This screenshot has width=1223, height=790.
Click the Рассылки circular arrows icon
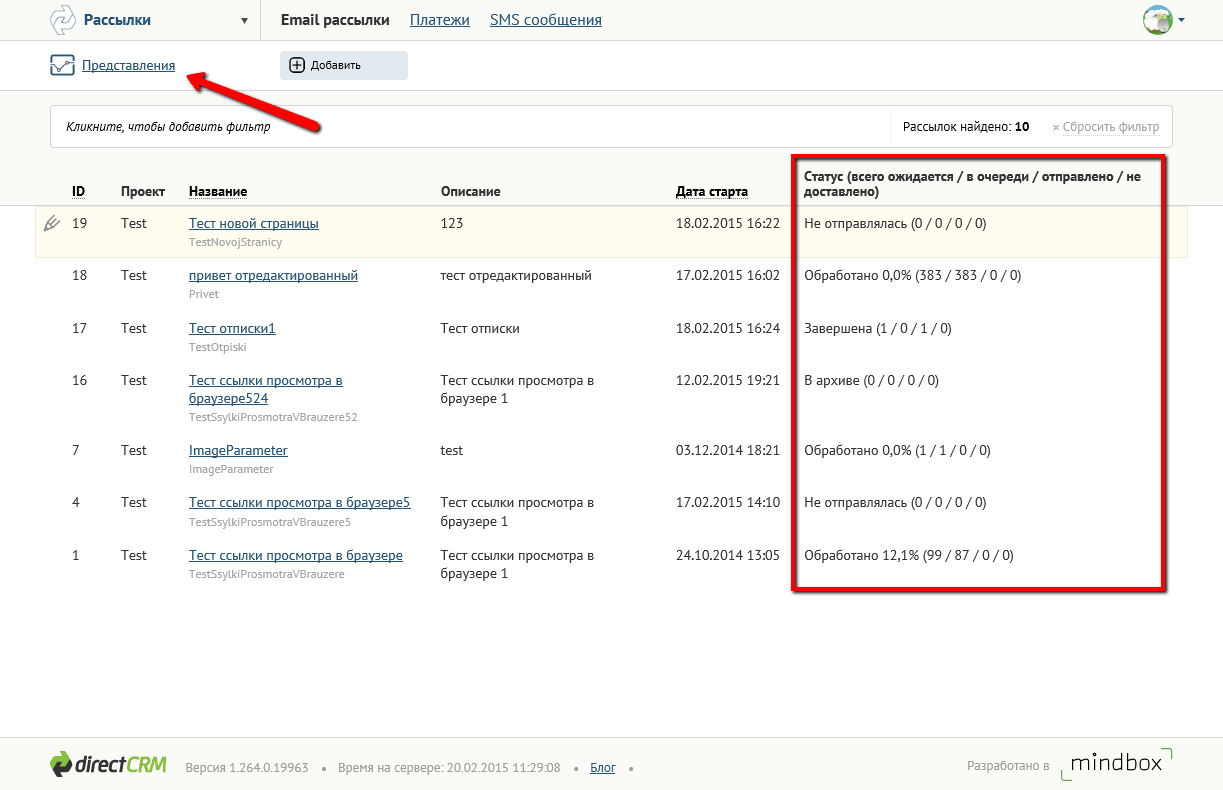[x=62, y=20]
